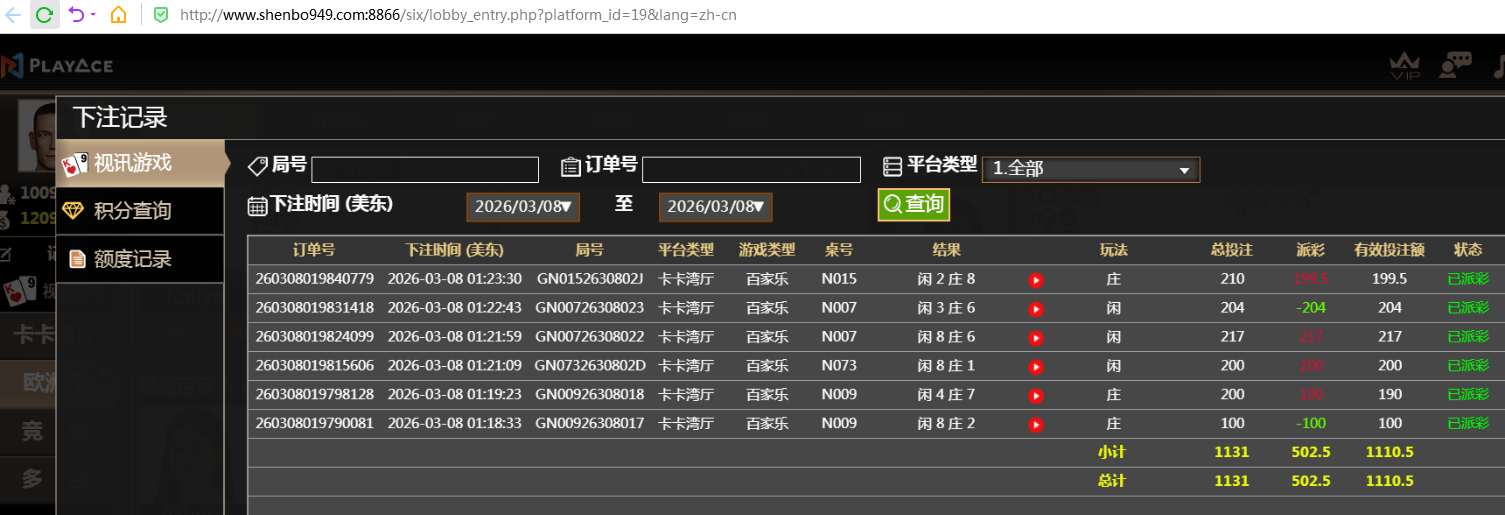Play video replay for order 260308019840779

1036,280
